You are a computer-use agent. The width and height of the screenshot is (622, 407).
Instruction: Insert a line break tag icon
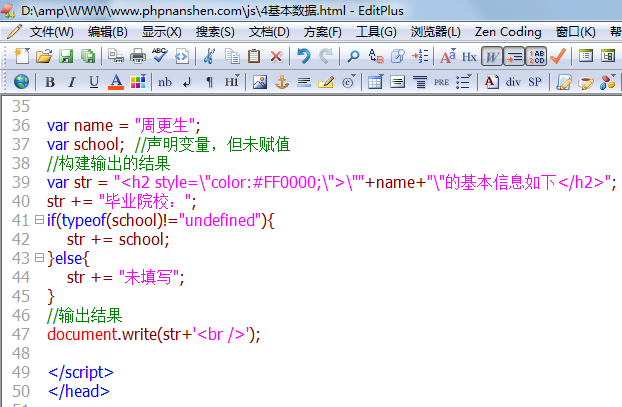[x=187, y=82]
